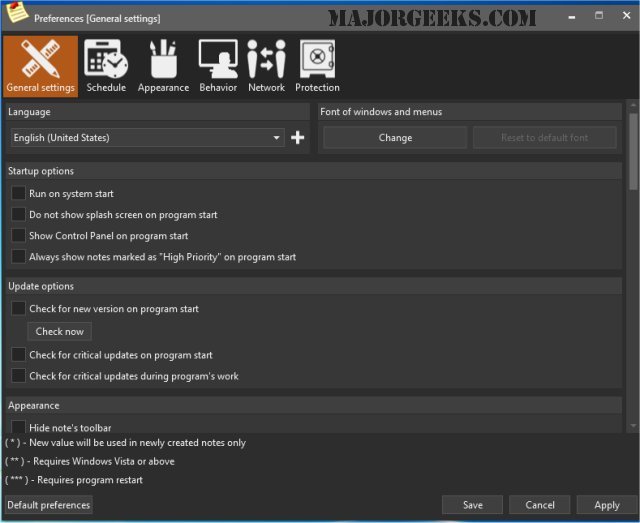This screenshot has width=640, height=523.
Task: Open the Protection preferences section
Action: [317, 66]
